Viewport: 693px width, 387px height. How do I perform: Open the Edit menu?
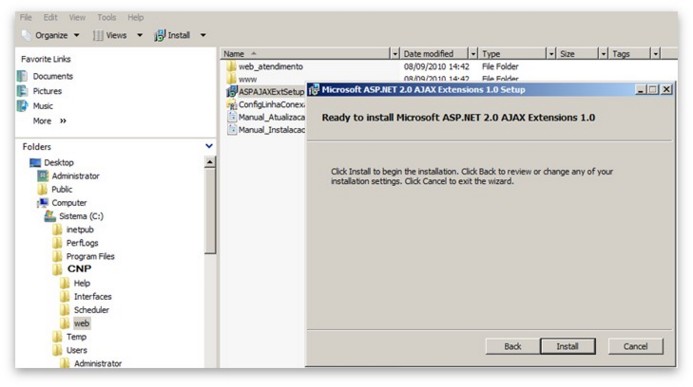click(x=50, y=18)
